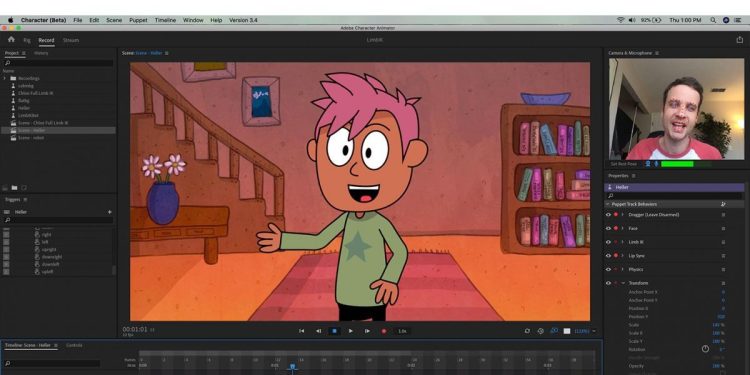Open the File menu
Viewport: 750px width, 375px height.
click(77, 20)
